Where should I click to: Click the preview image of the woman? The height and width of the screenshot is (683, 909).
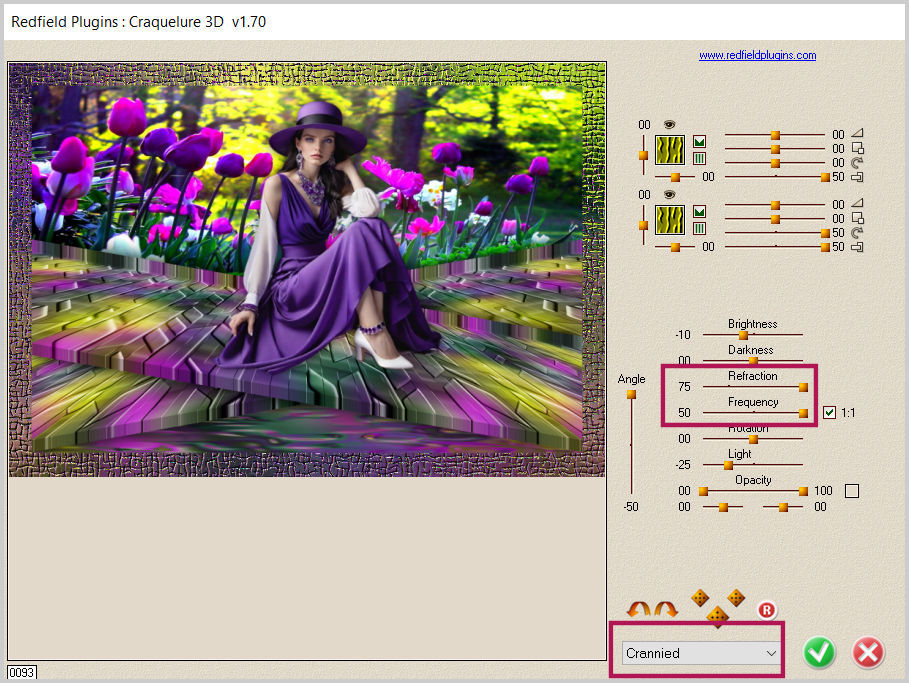(x=307, y=270)
